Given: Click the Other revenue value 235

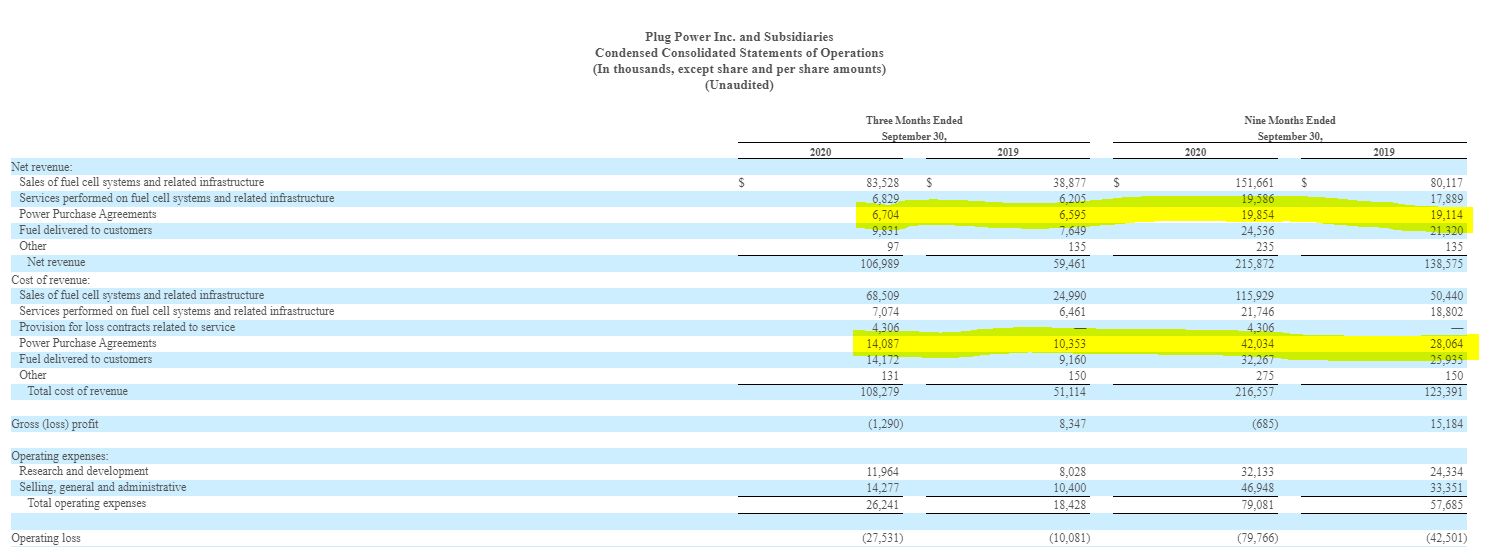Looking at the screenshot, I should pos(1265,246).
